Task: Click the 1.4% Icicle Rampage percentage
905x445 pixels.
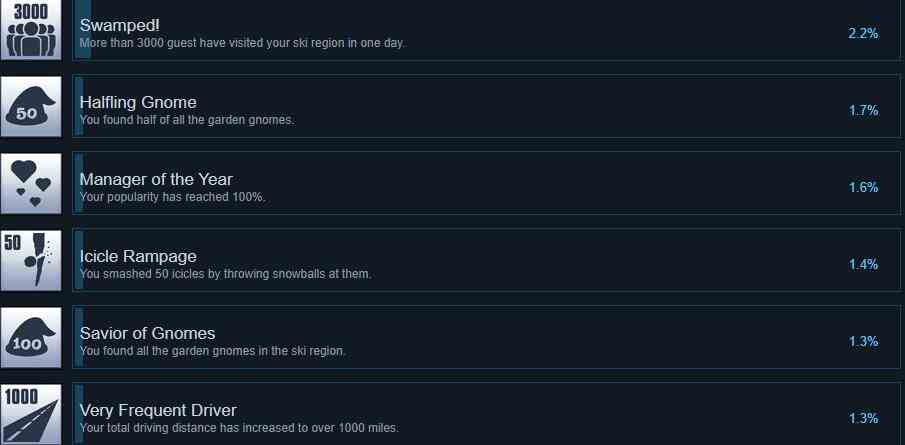Action: [863, 264]
